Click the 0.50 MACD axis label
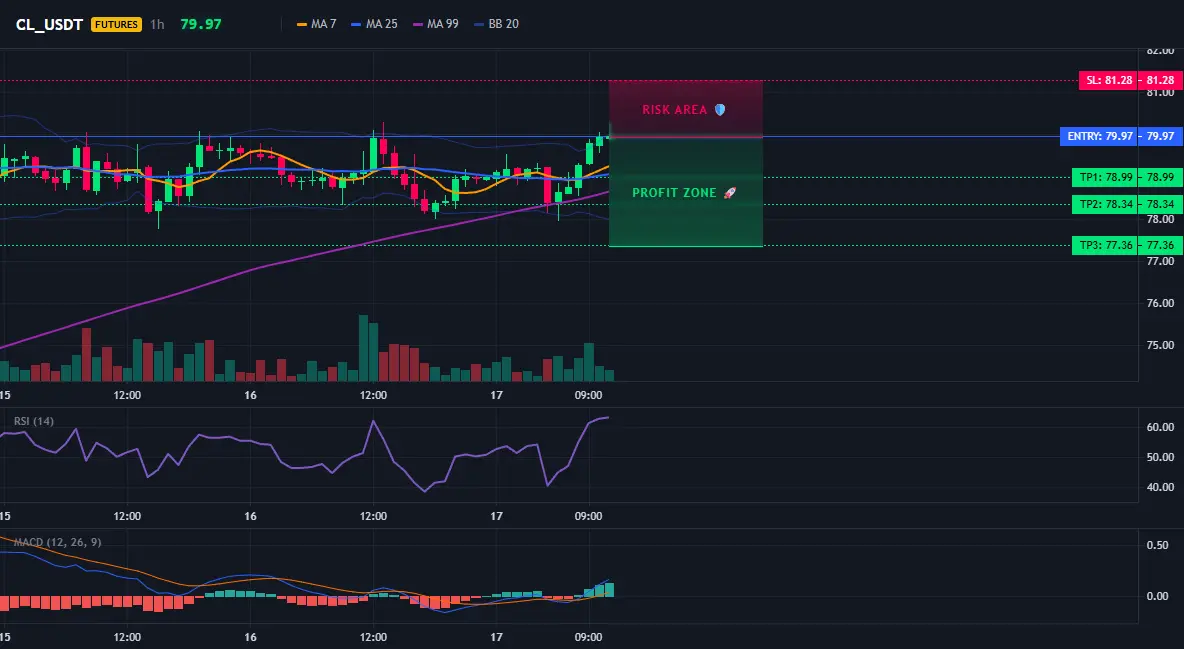Screen dimensions: 1184x649 click(x=1158, y=545)
